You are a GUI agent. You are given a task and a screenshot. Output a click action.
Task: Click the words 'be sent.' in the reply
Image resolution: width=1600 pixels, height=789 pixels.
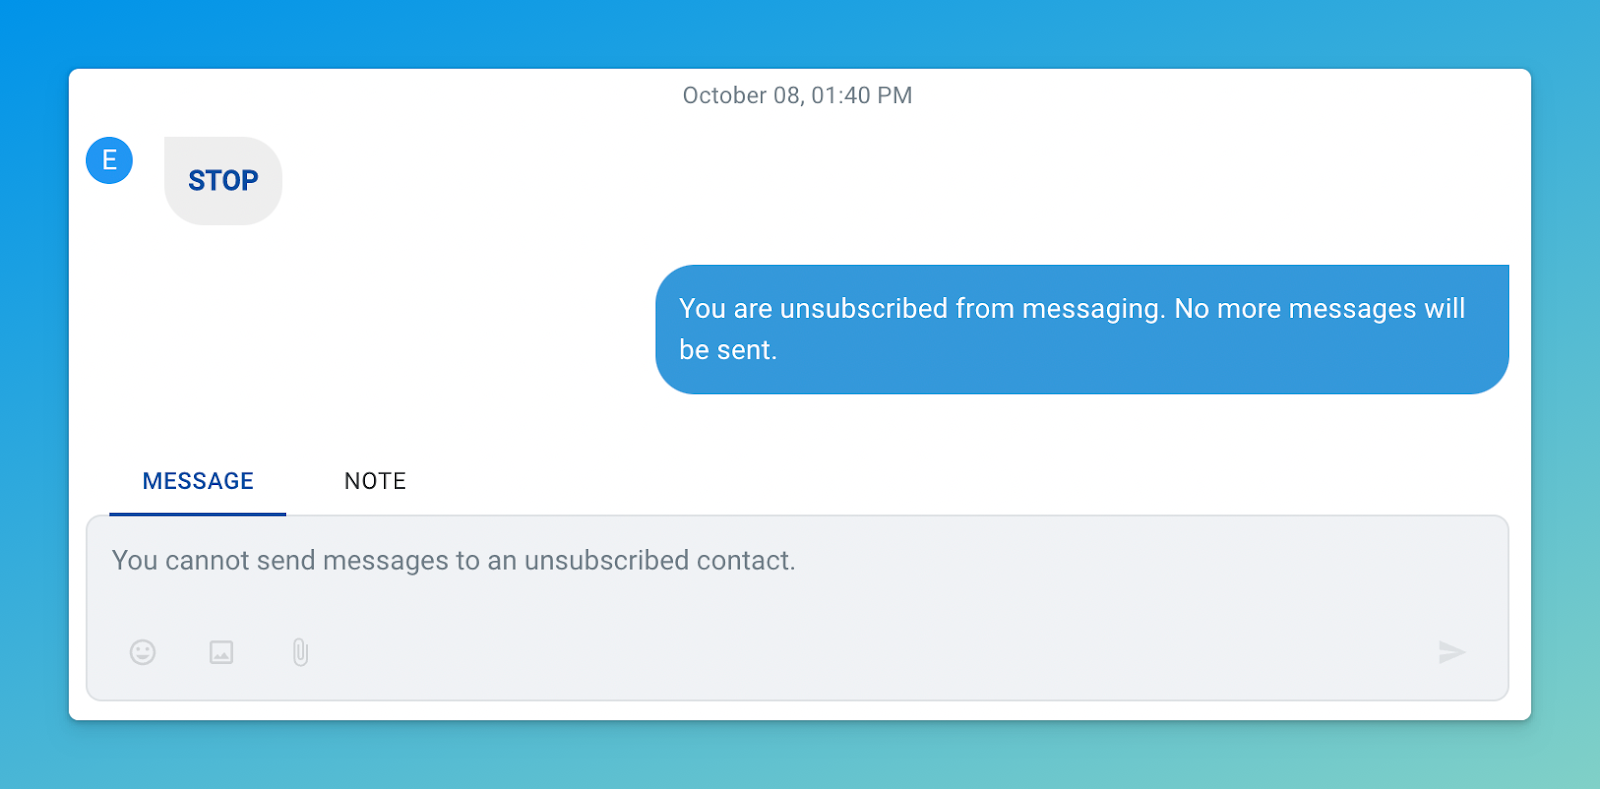point(727,350)
